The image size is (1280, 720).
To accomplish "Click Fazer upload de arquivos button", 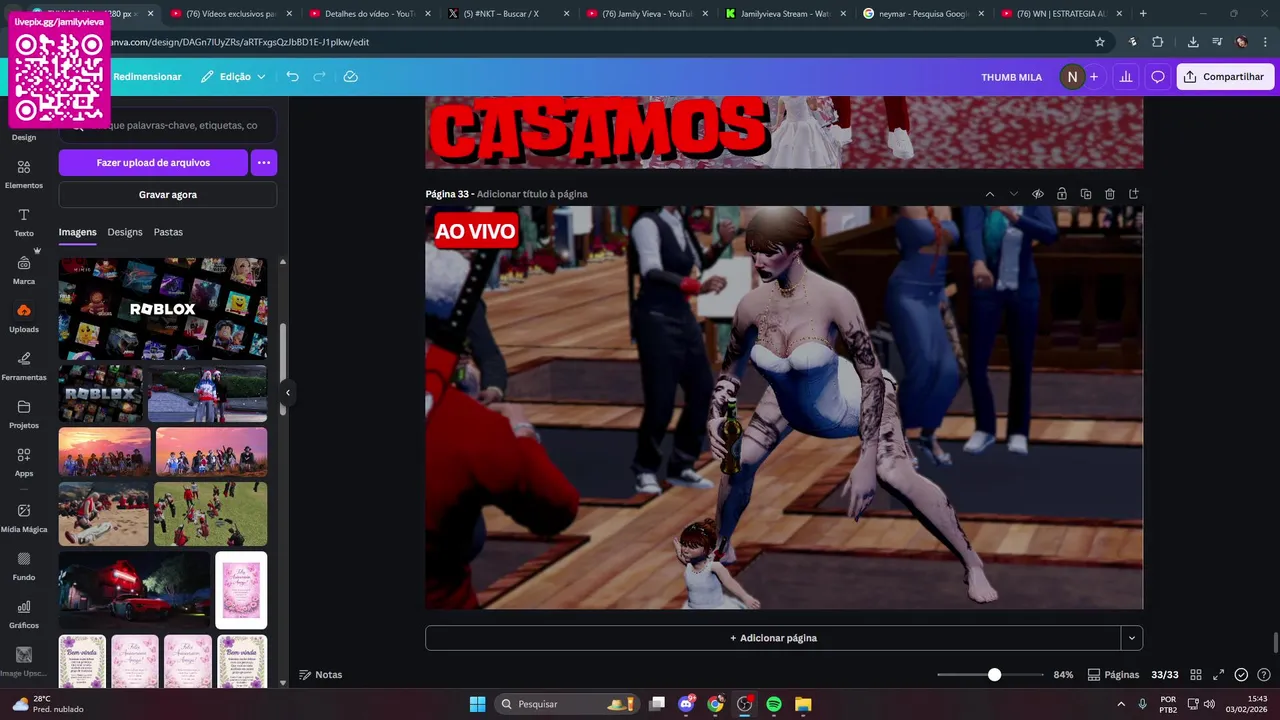I will click(x=153, y=162).
